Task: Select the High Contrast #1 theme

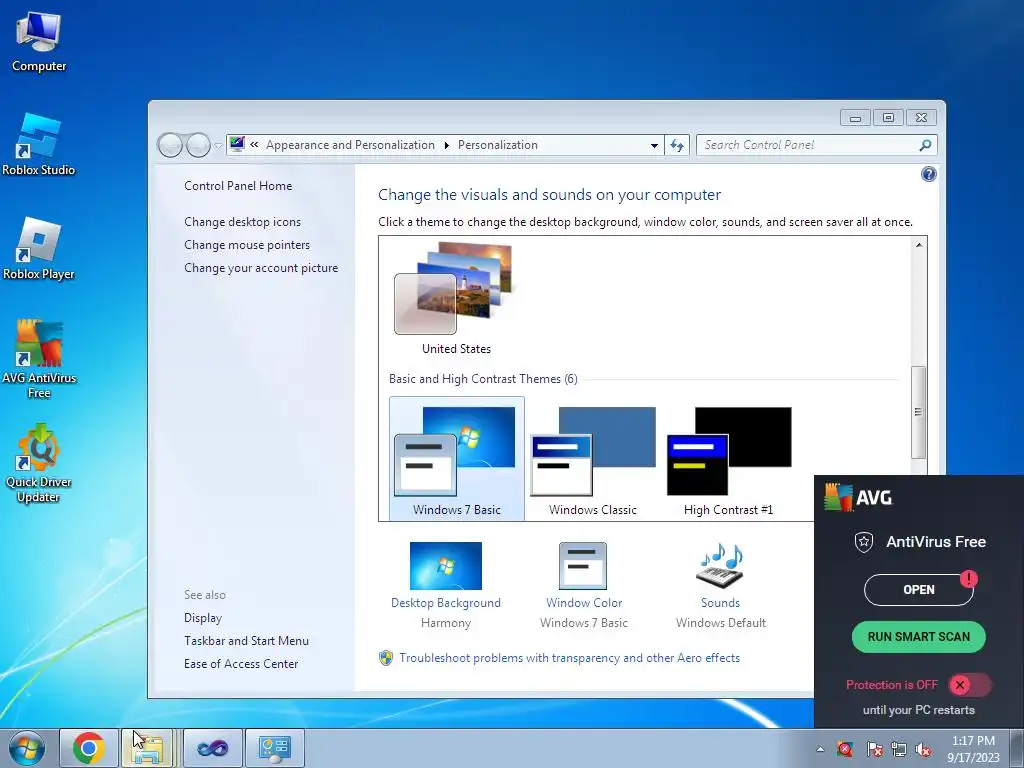Action: [x=728, y=458]
